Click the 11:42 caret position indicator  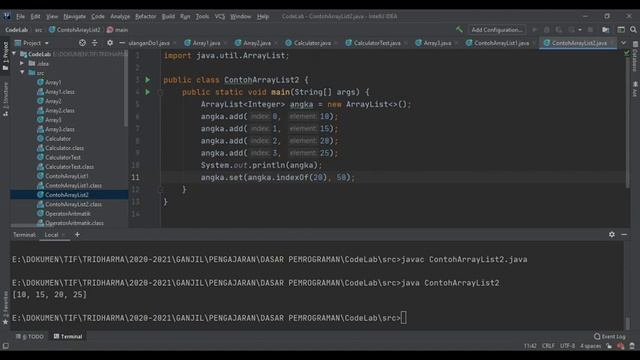(530, 346)
